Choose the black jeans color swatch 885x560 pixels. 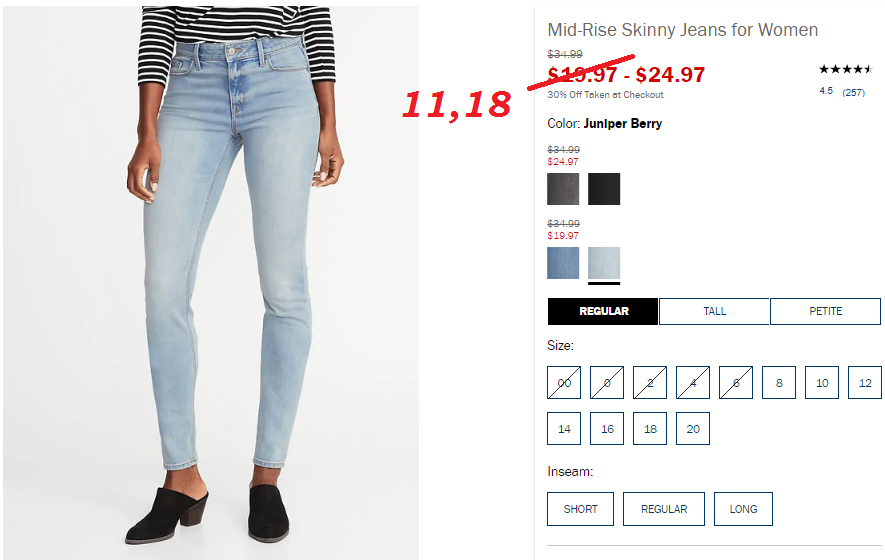(x=604, y=189)
